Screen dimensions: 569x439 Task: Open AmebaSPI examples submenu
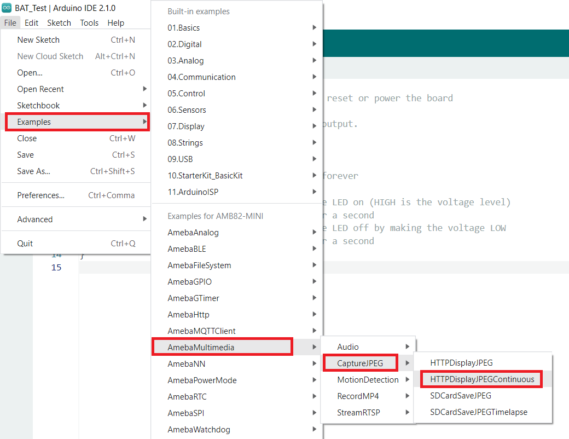click(x=237, y=413)
